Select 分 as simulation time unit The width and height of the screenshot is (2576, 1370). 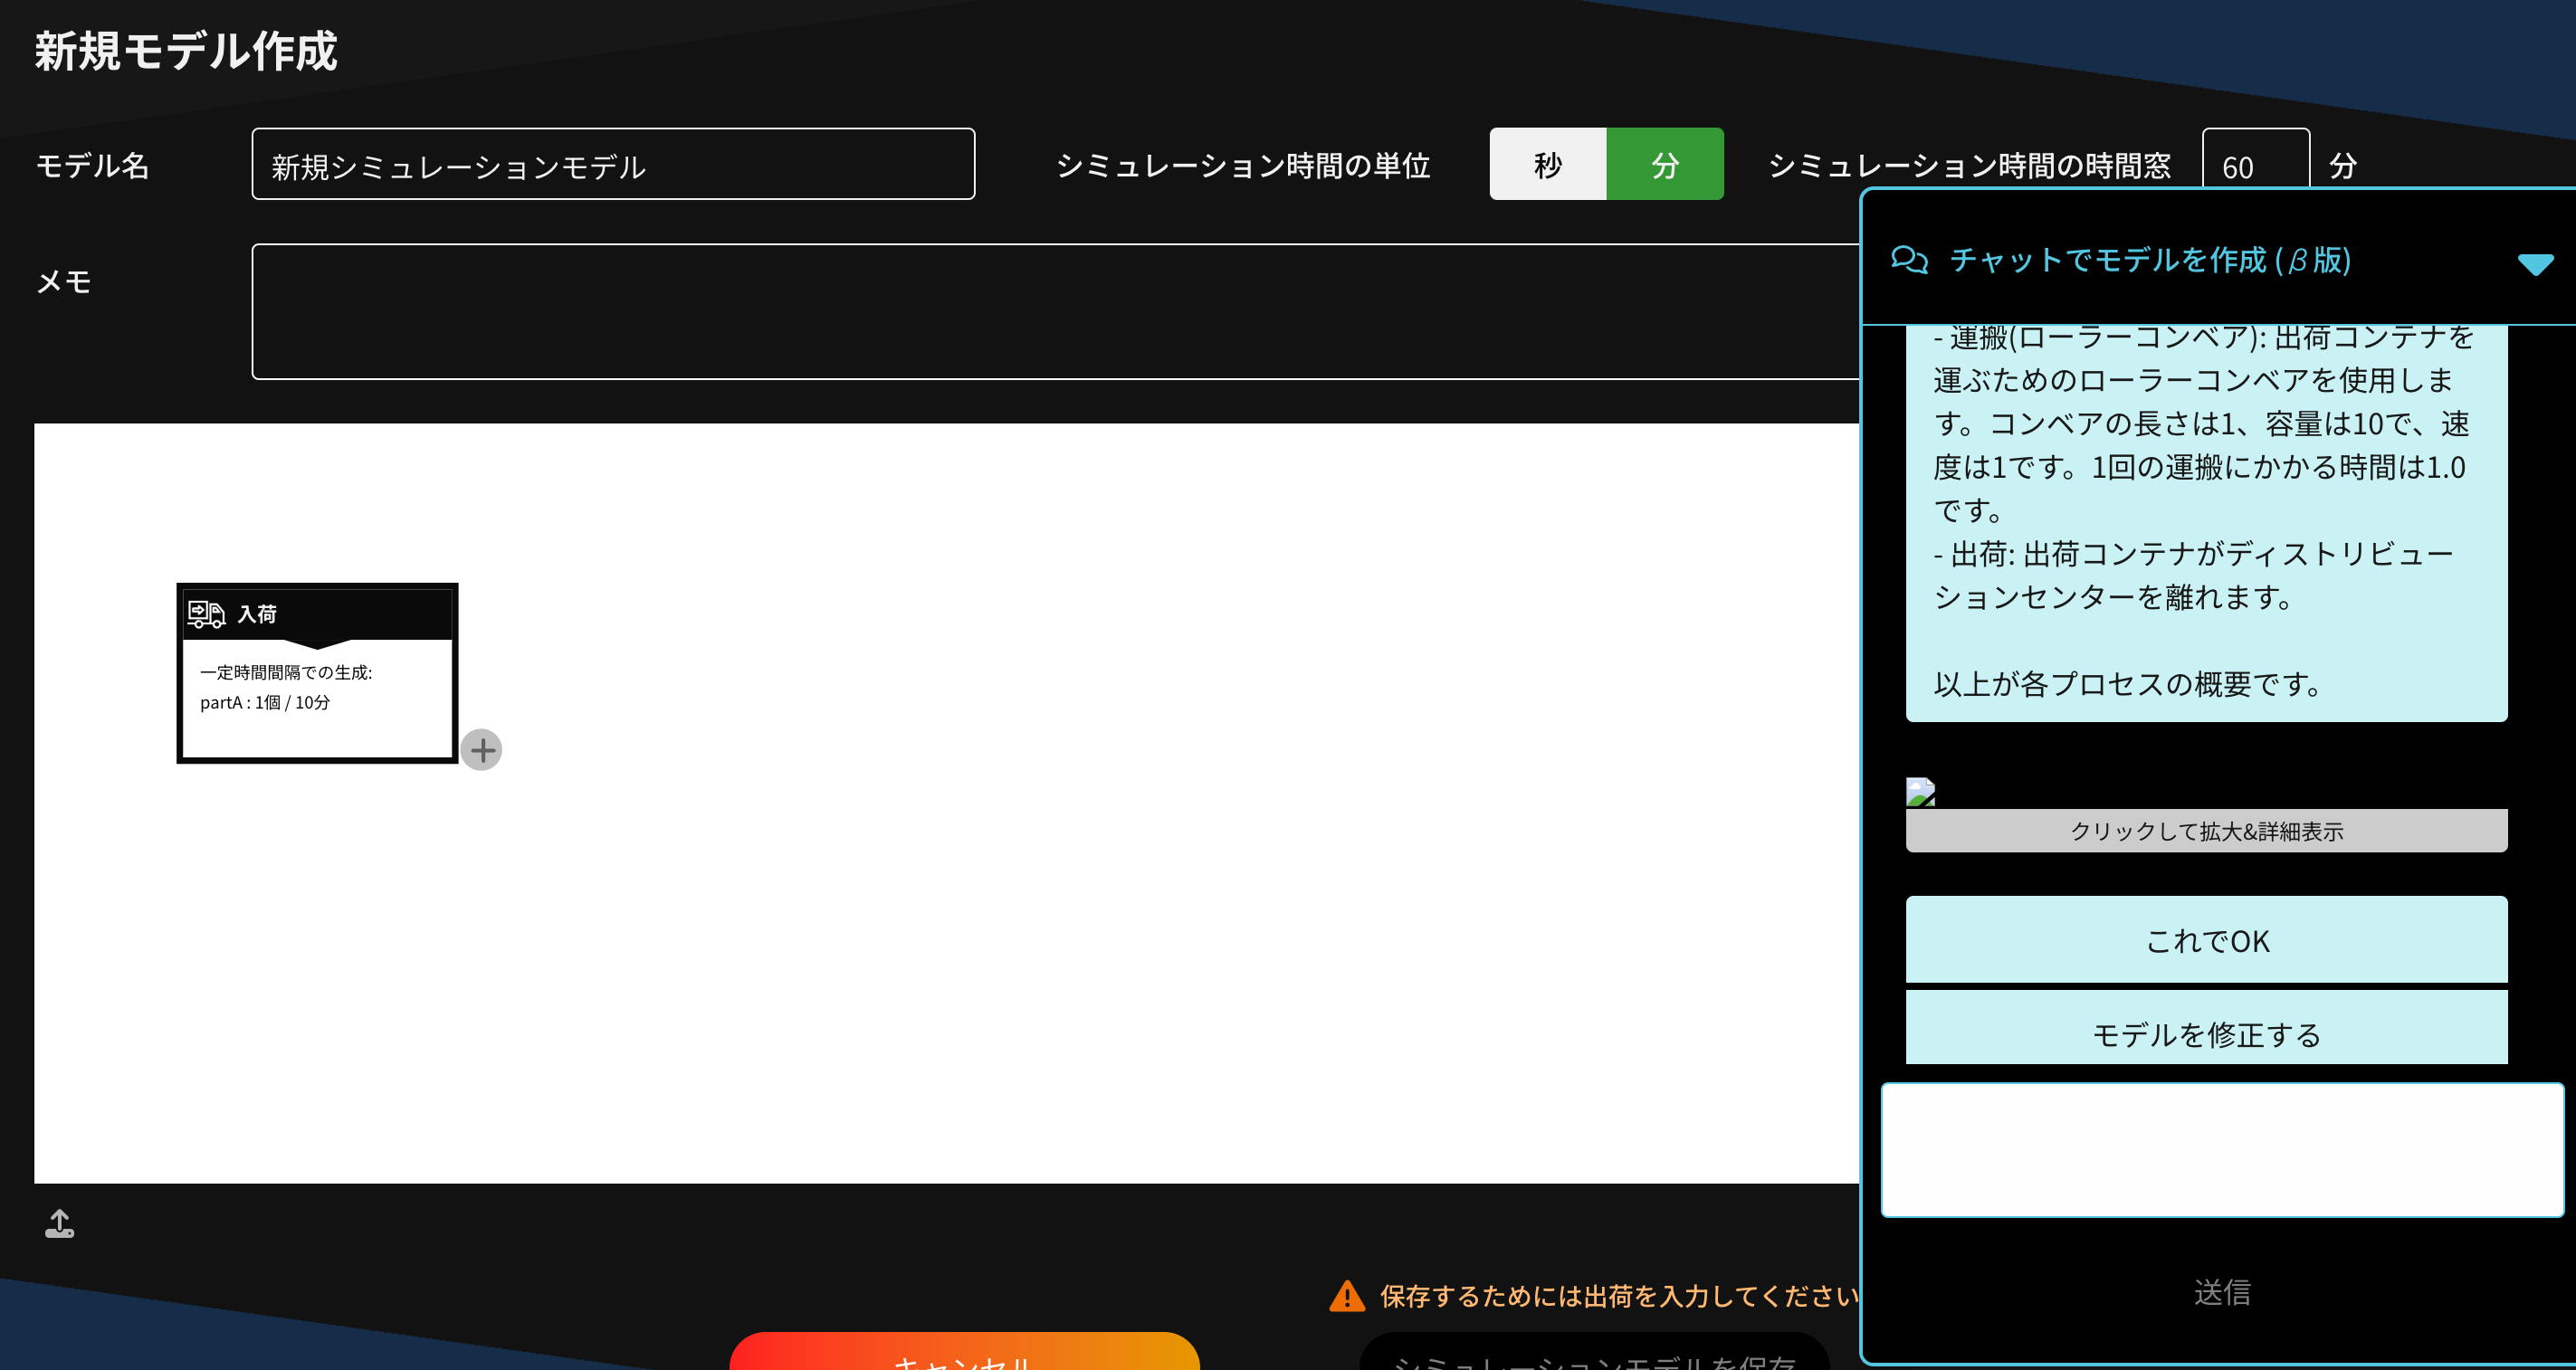(1664, 164)
